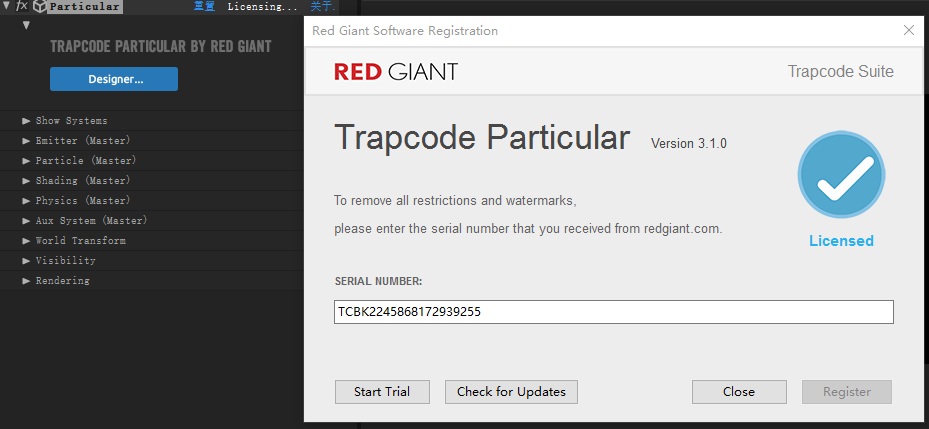The height and width of the screenshot is (429, 929).
Task: Click the Trapcode Suite label
Action: tap(841, 72)
